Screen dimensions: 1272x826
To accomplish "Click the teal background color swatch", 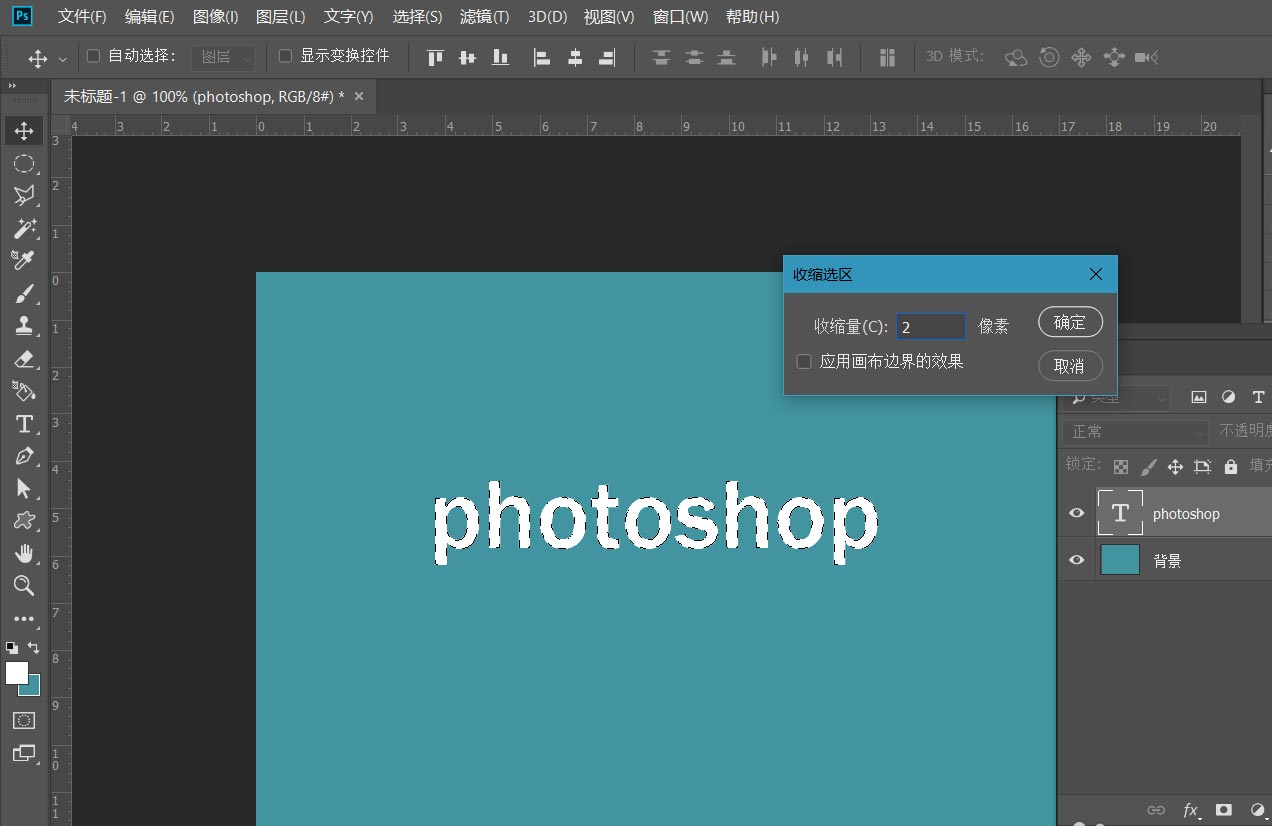I will click(34, 689).
